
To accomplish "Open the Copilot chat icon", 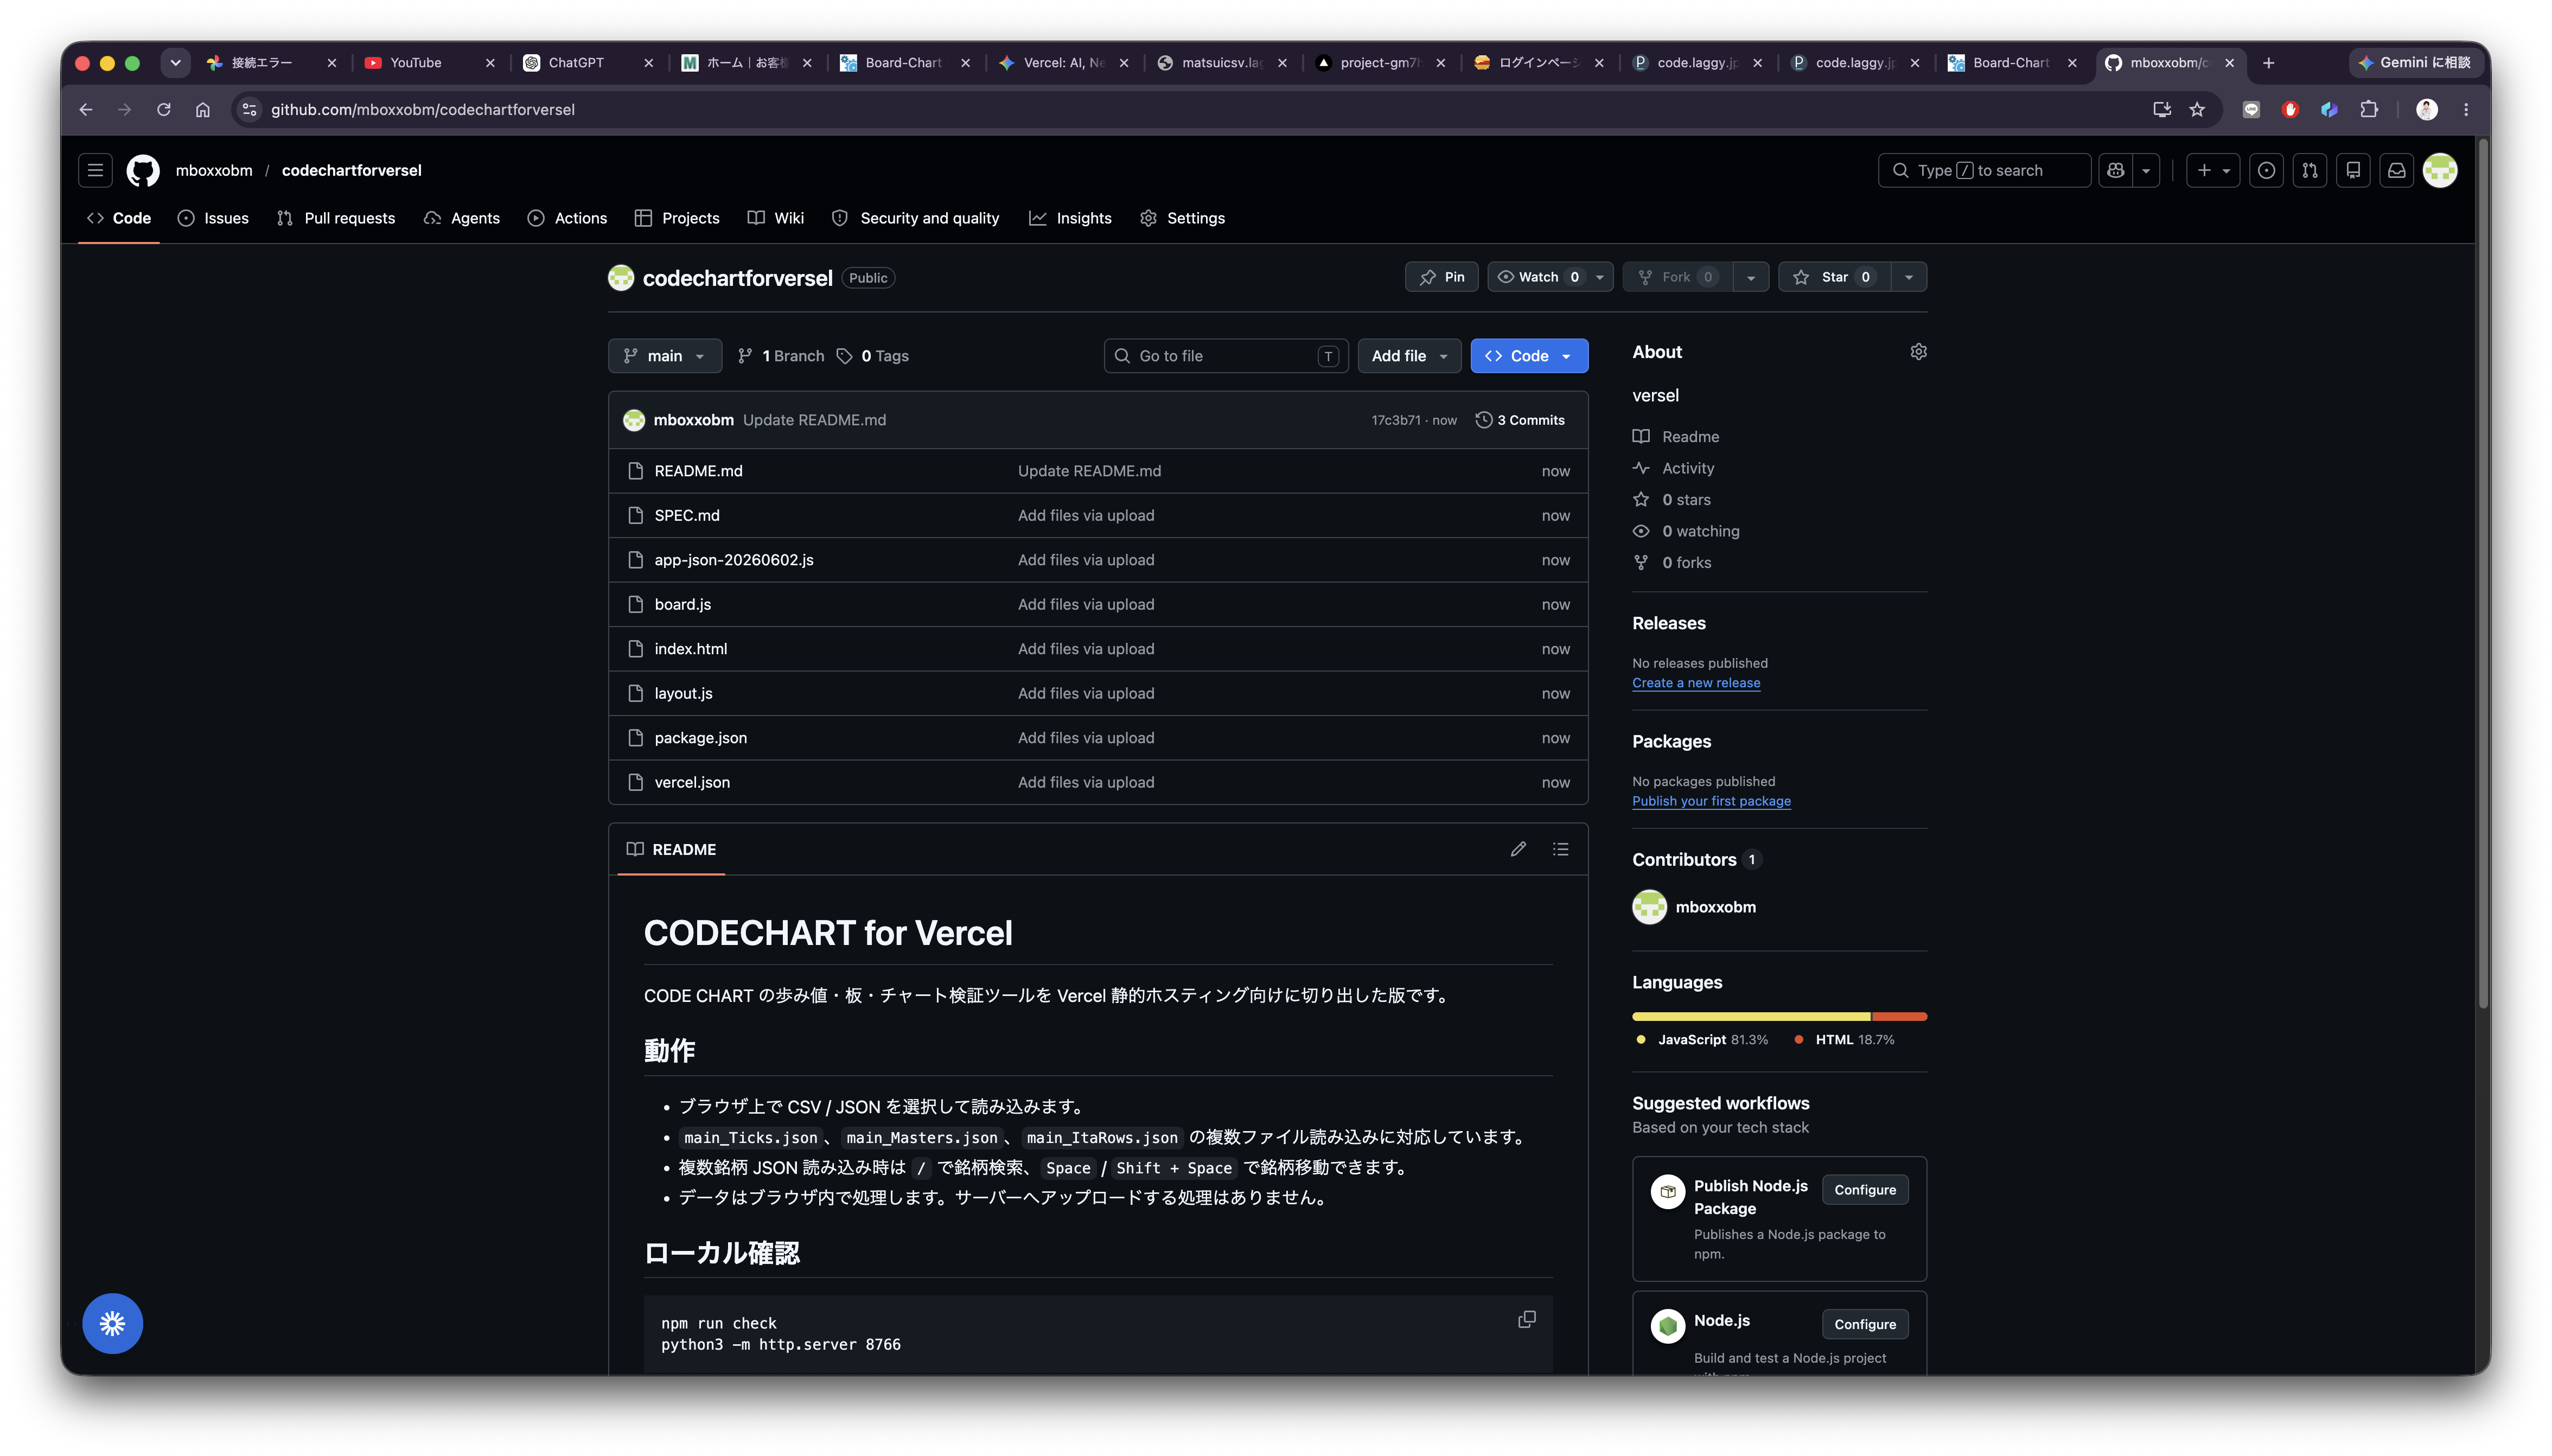I will pyautogui.click(x=2116, y=170).
